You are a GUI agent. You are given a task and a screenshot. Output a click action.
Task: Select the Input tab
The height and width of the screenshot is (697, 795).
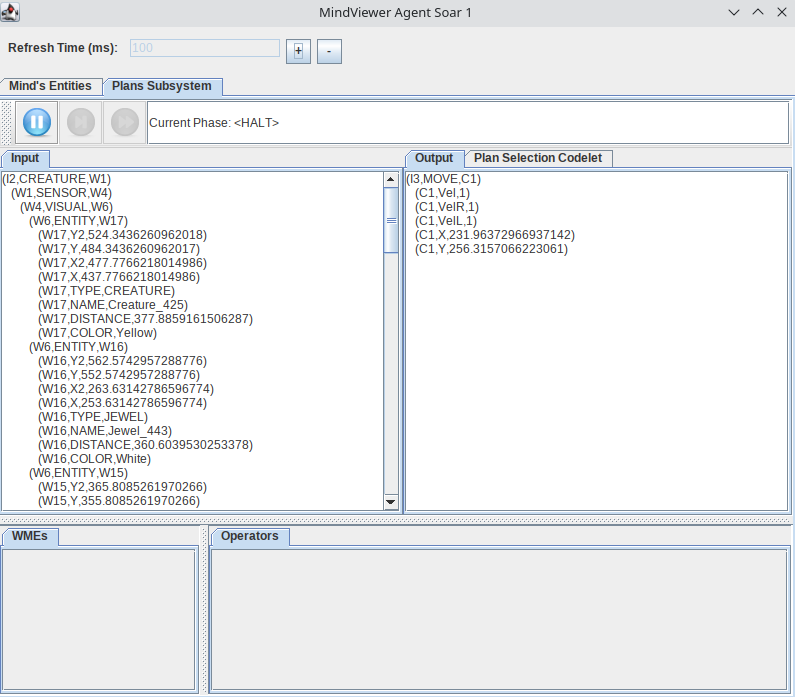coord(25,158)
